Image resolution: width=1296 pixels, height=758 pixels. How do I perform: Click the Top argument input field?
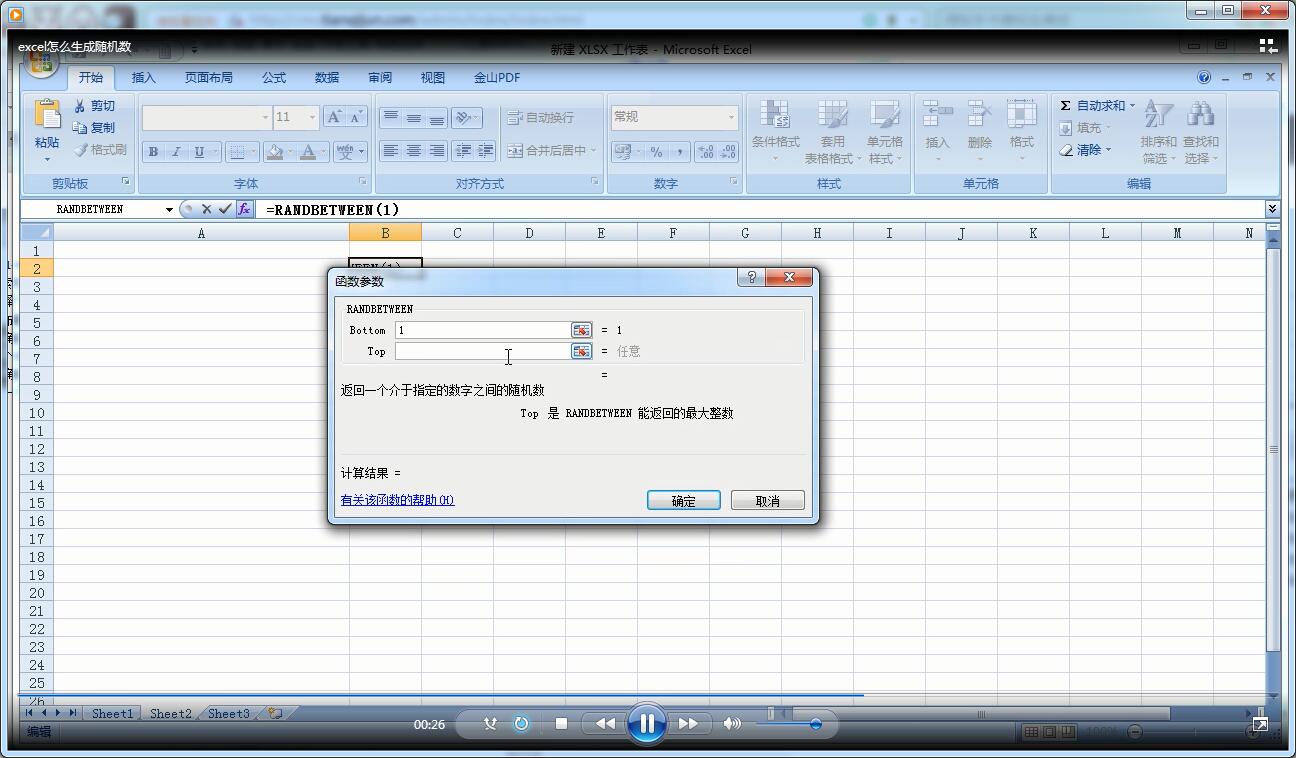[x=482, y=351]
